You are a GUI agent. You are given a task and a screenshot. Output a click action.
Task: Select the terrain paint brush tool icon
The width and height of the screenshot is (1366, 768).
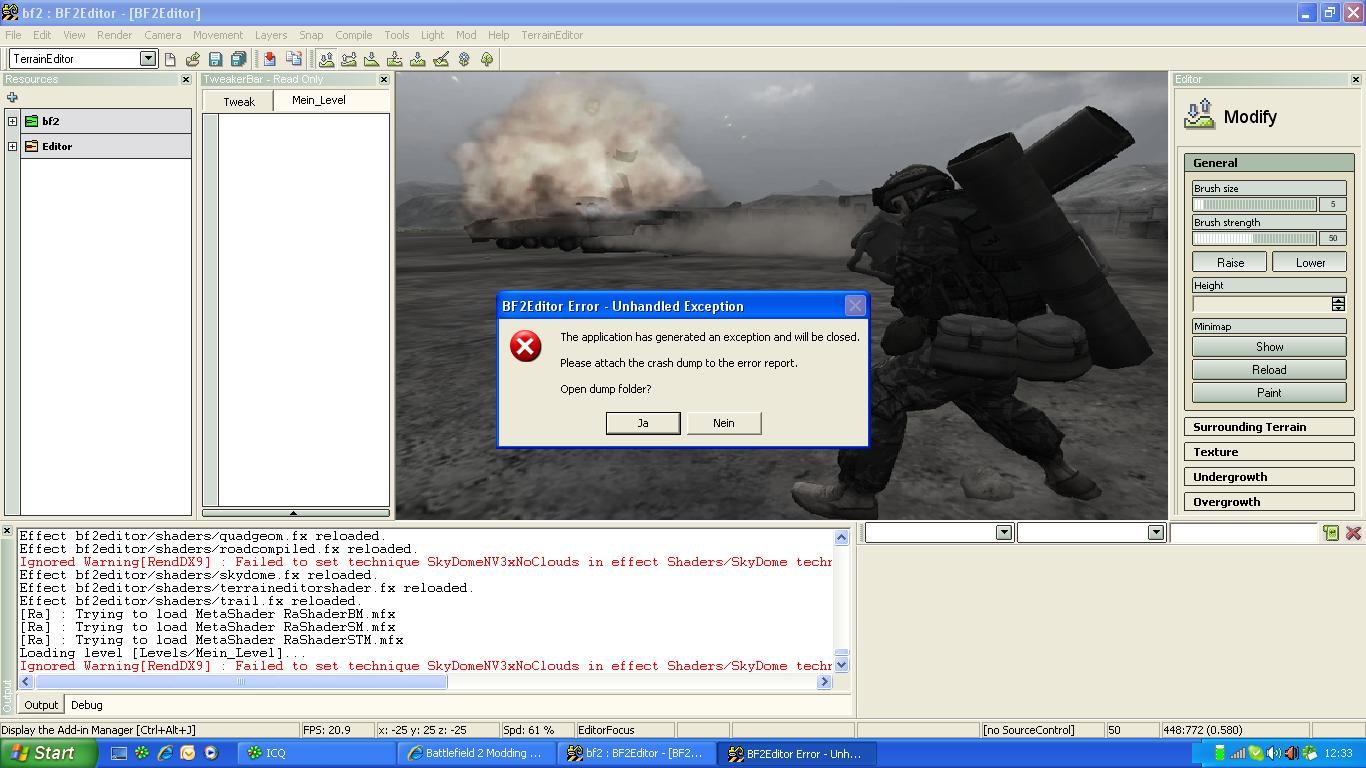click(441, 59)
